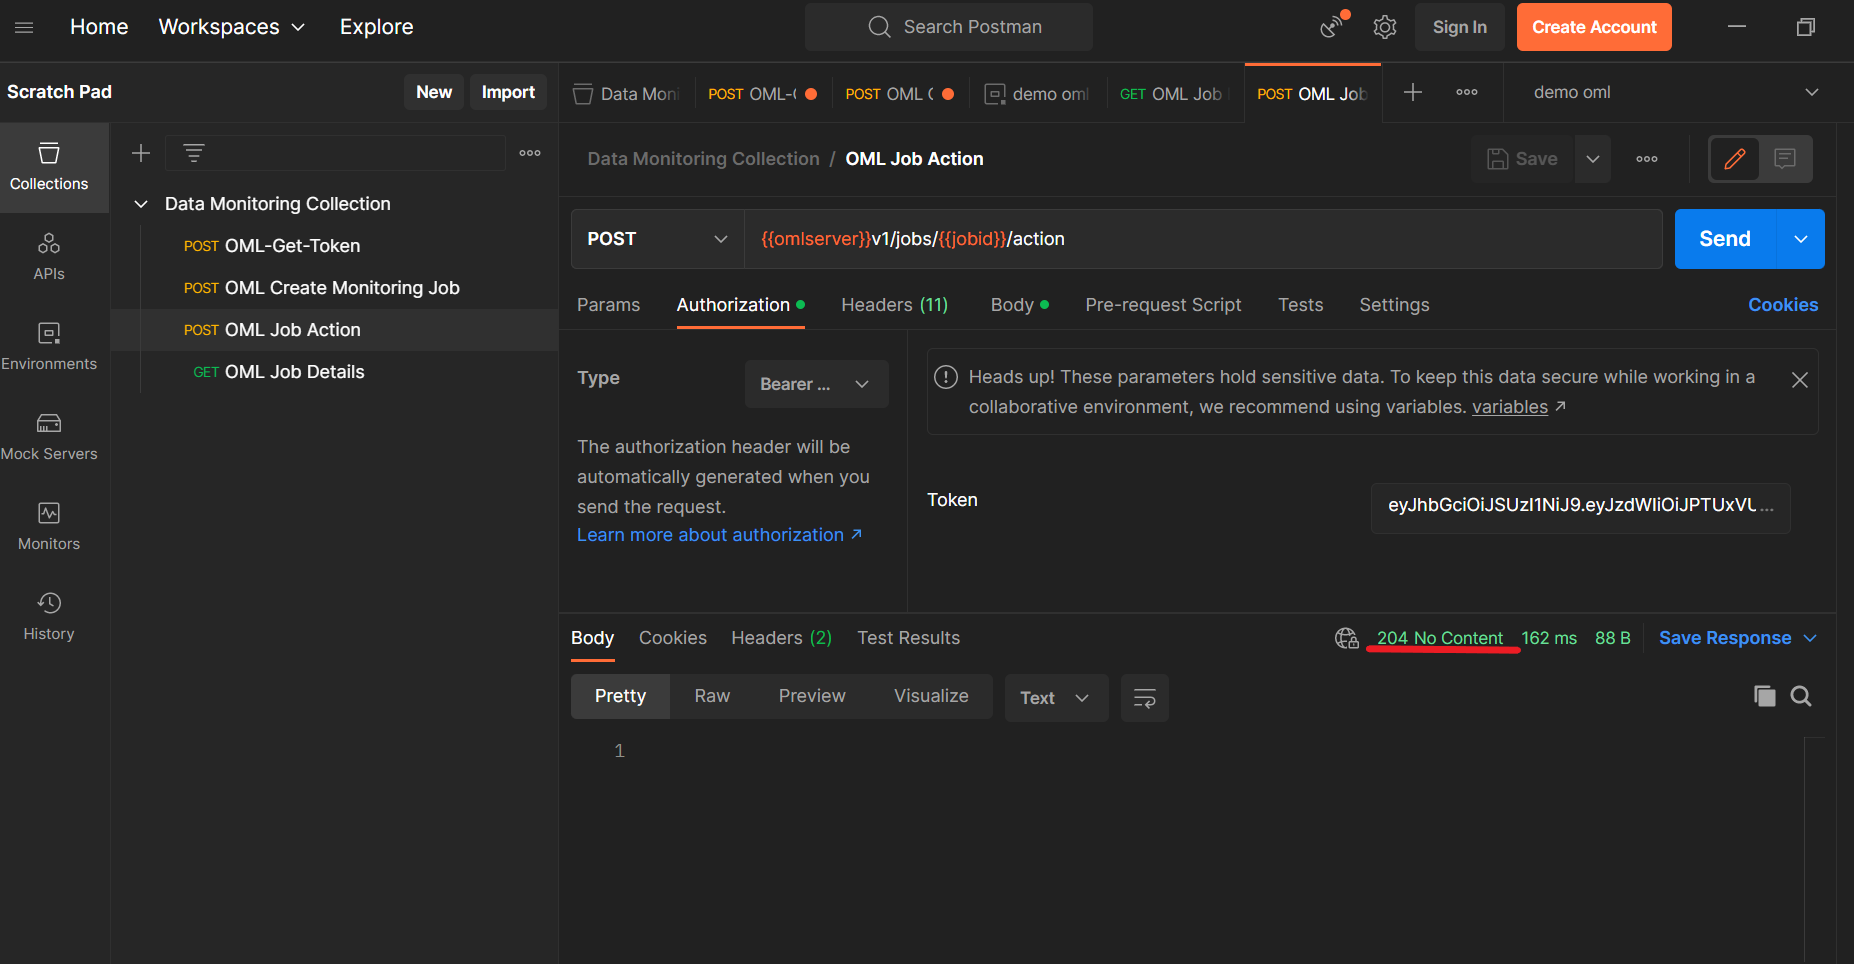Open settings gear icon in header
This screenshot has height=964, width=1854.
[1385, 27]
